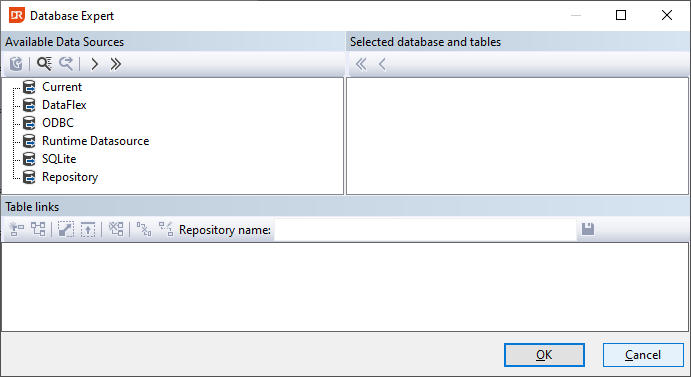Click the dashed box diagonal arrow icon
The image size is (691, 377).
tap(66, 229)
